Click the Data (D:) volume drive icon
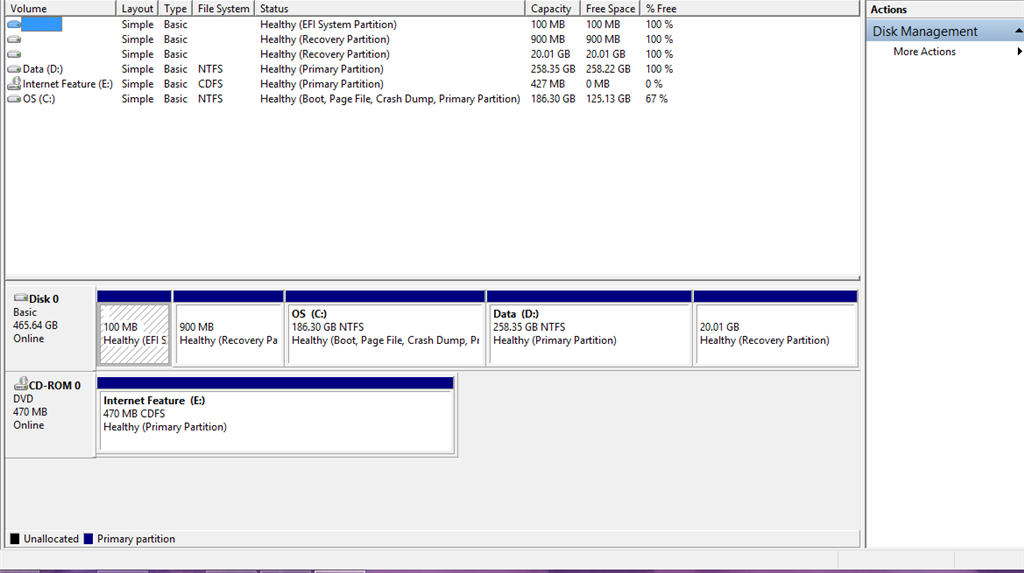Viewport: 1024px width, 573px height. point(14,69)
